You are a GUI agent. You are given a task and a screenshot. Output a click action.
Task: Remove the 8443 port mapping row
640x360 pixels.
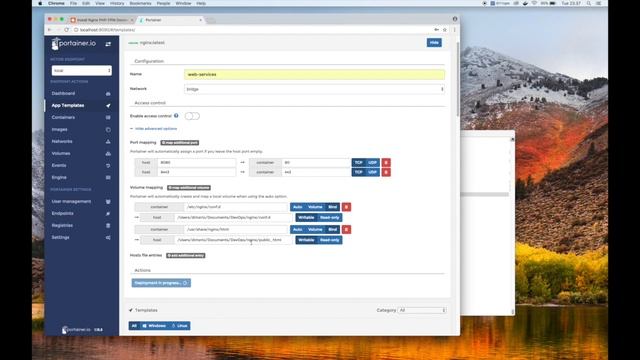pos(386,172)
